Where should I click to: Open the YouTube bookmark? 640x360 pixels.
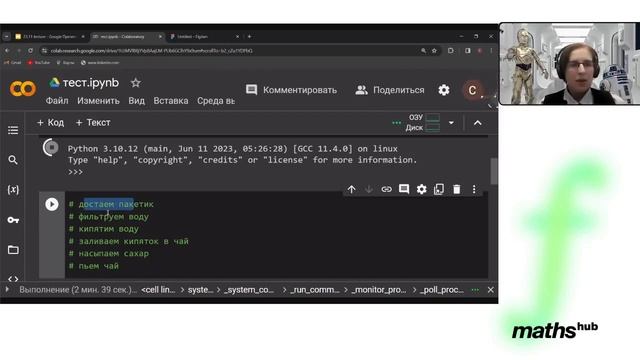(39, 62)
